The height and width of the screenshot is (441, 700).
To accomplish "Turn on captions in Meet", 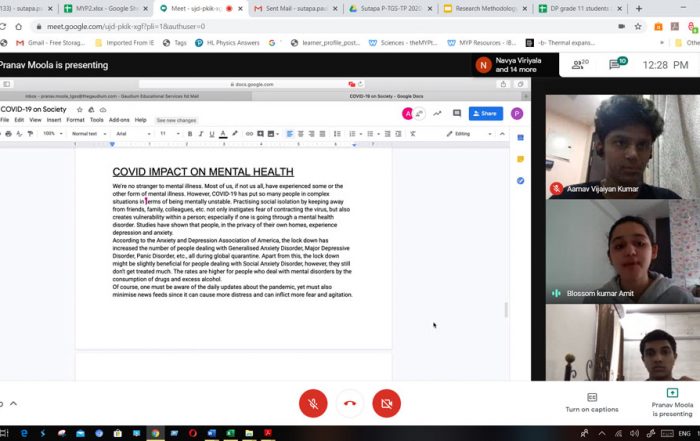I will [x=592, y=403].
